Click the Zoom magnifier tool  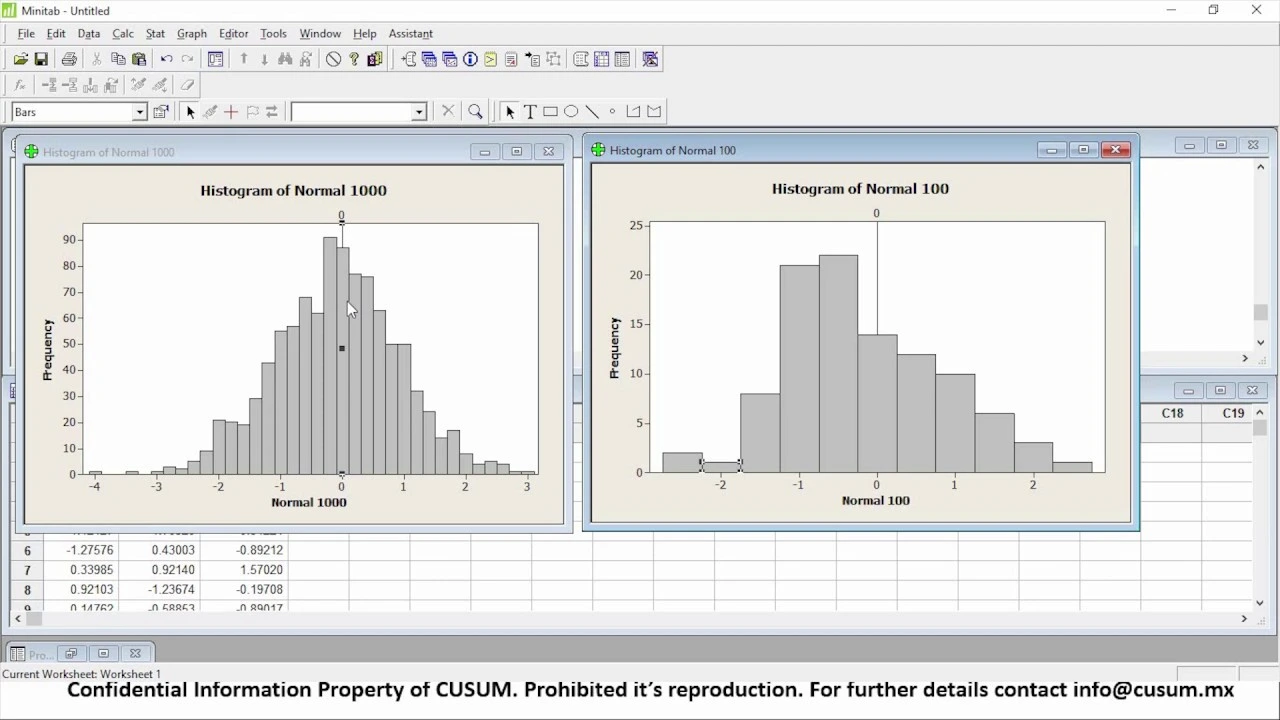click(476, 112)
